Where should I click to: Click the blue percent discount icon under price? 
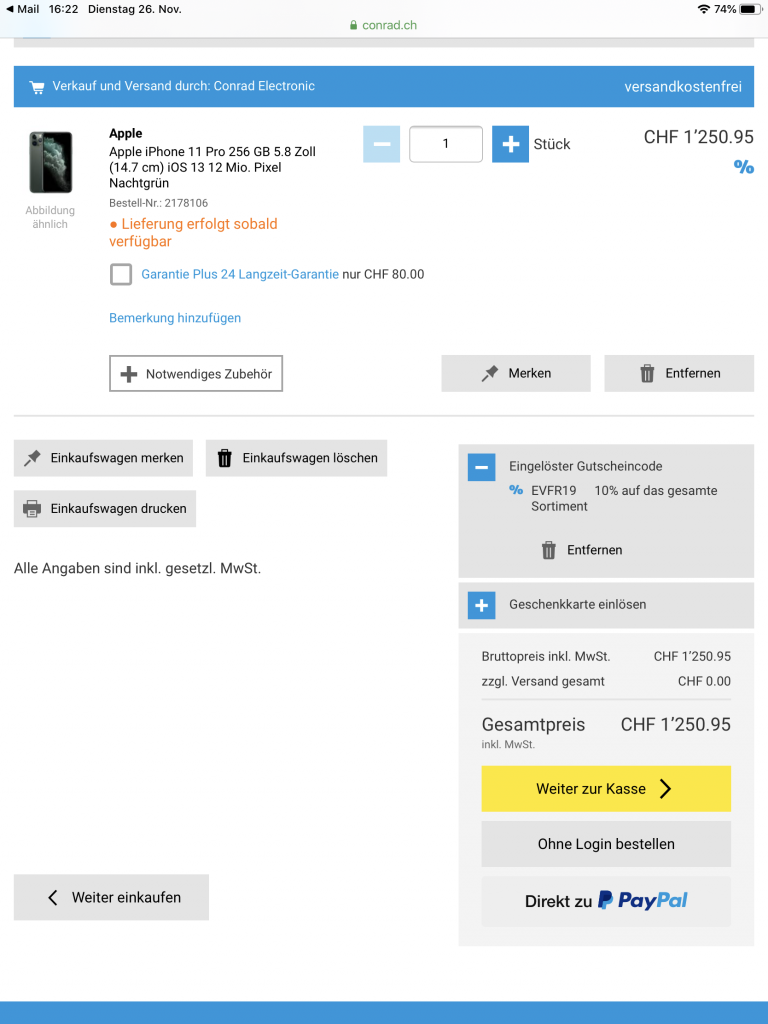pyautogui.click(x=743, y=167)
